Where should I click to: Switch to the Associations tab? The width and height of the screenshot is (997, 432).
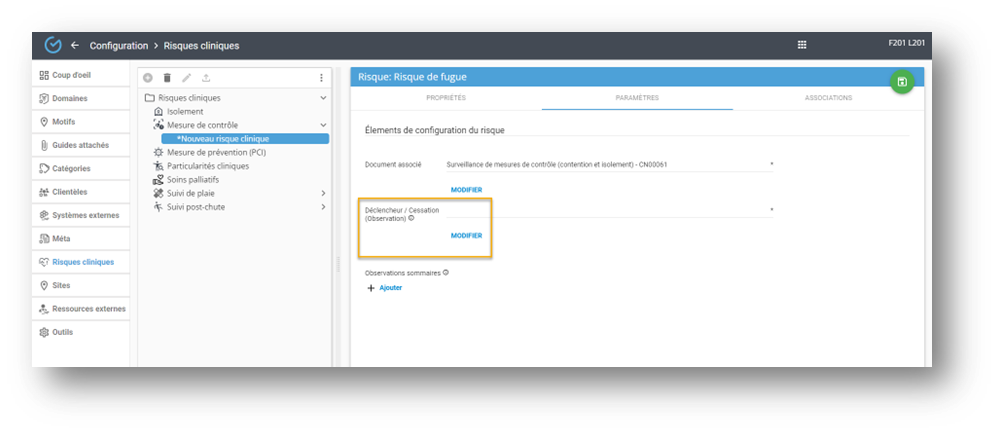pos(828,98)
